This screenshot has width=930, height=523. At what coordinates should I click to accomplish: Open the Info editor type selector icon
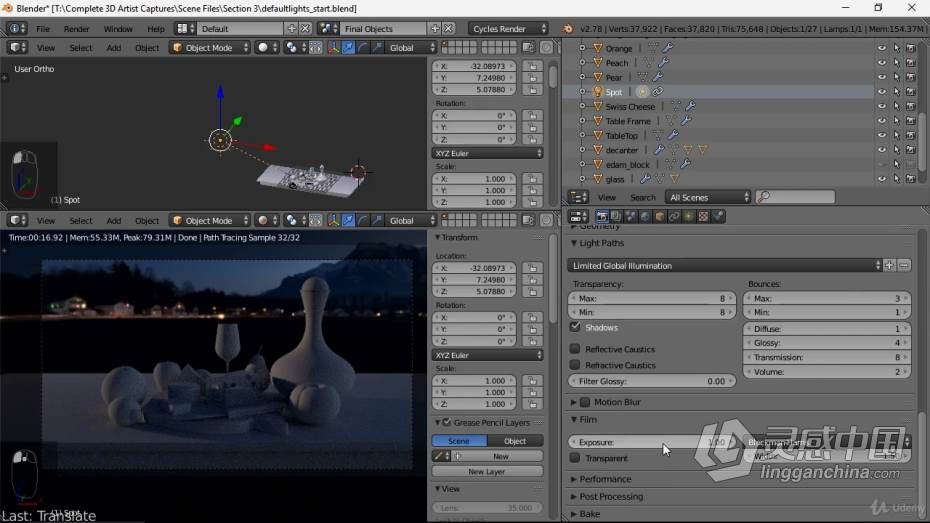tap(16, 28)
